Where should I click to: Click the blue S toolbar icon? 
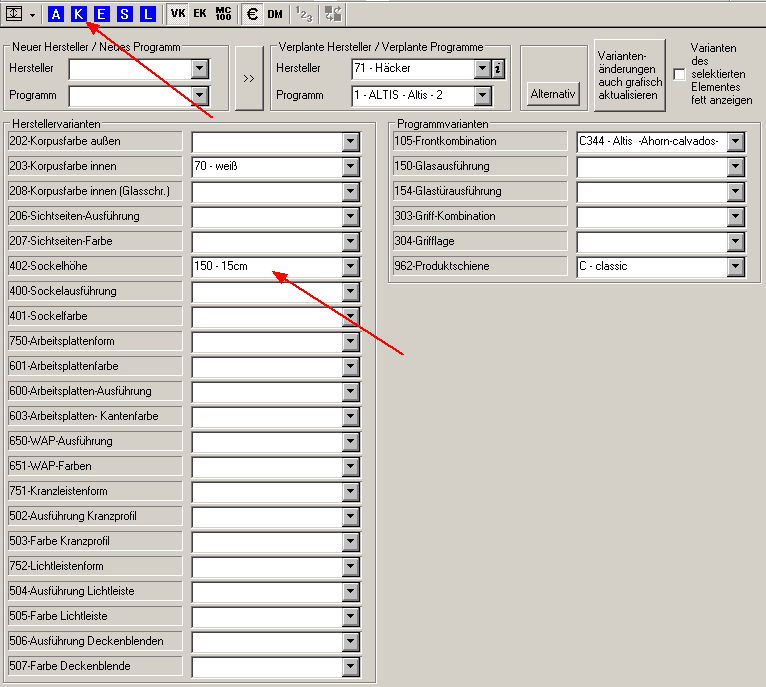click(x=125, y=13)
